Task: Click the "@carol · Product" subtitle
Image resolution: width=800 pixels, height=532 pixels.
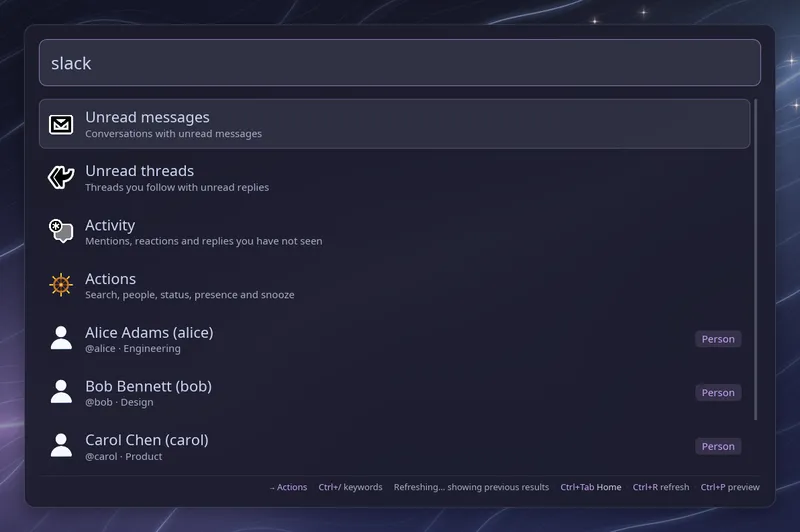Action: click(x=123, y=457)
